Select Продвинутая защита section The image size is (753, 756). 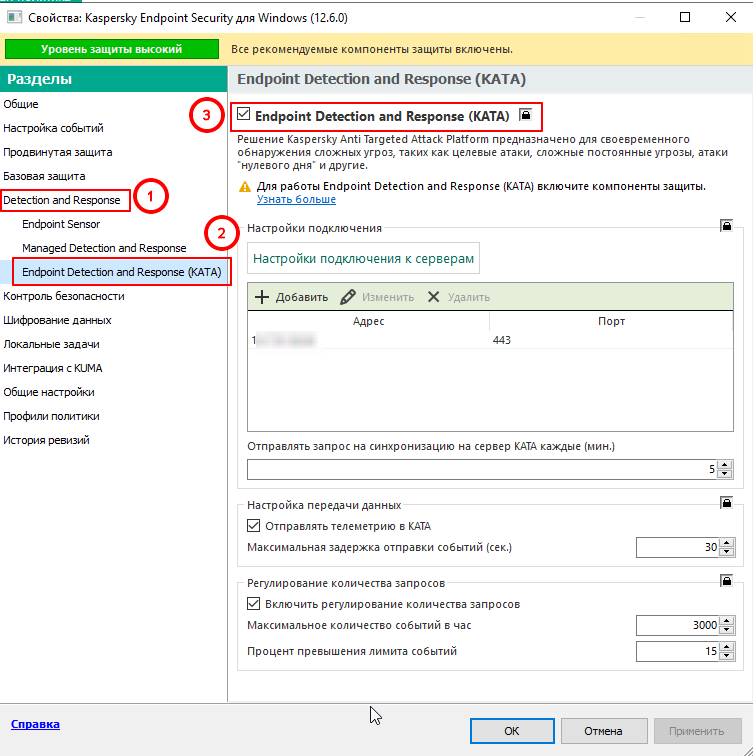pos(57,152)
